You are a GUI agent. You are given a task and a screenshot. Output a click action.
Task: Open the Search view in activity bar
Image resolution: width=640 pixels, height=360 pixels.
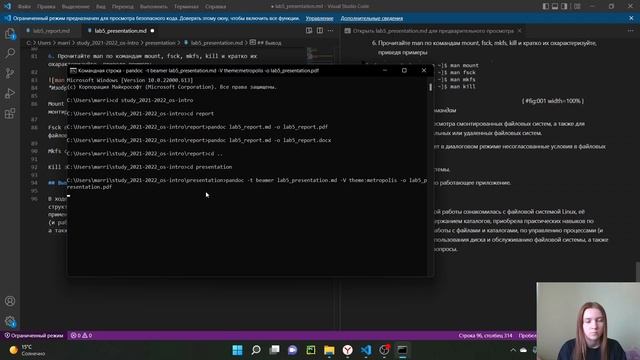[10, 53]
